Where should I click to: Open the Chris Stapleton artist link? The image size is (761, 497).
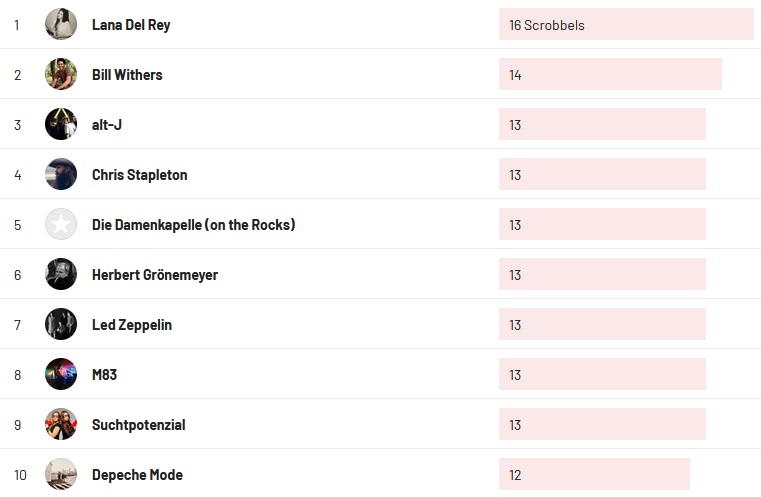139,175
